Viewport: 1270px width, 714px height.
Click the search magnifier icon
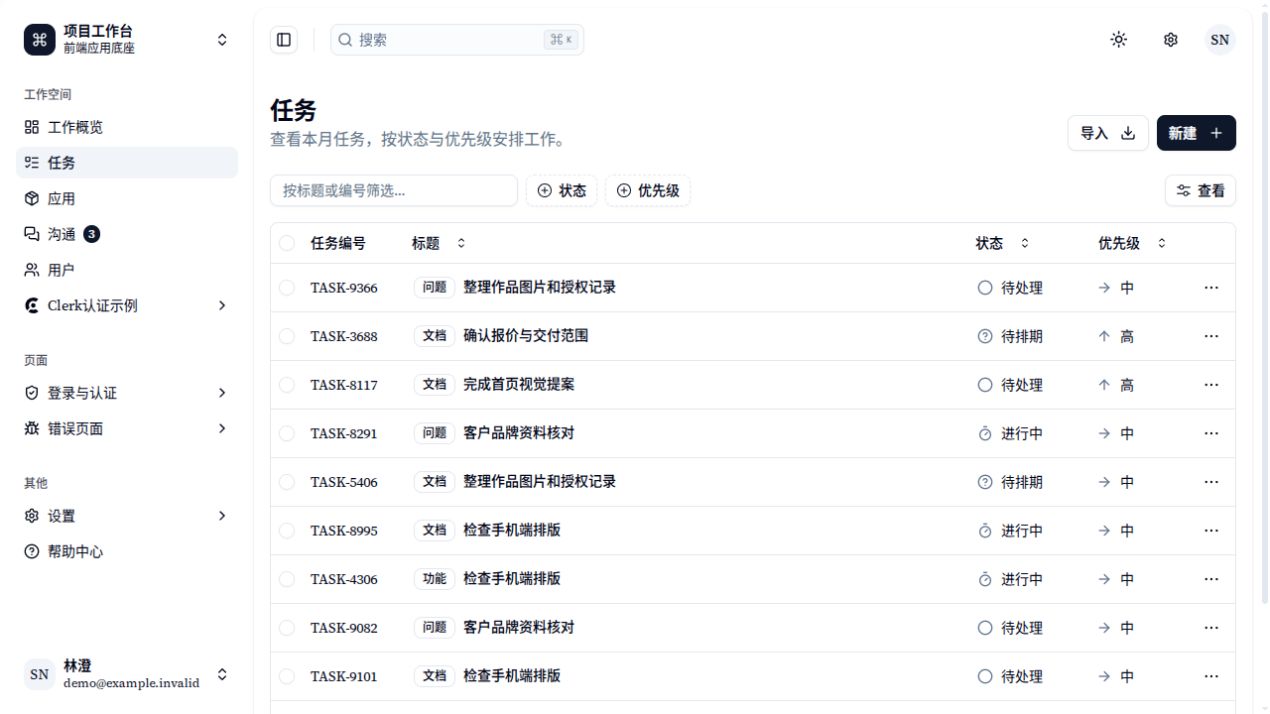(345, 40)
